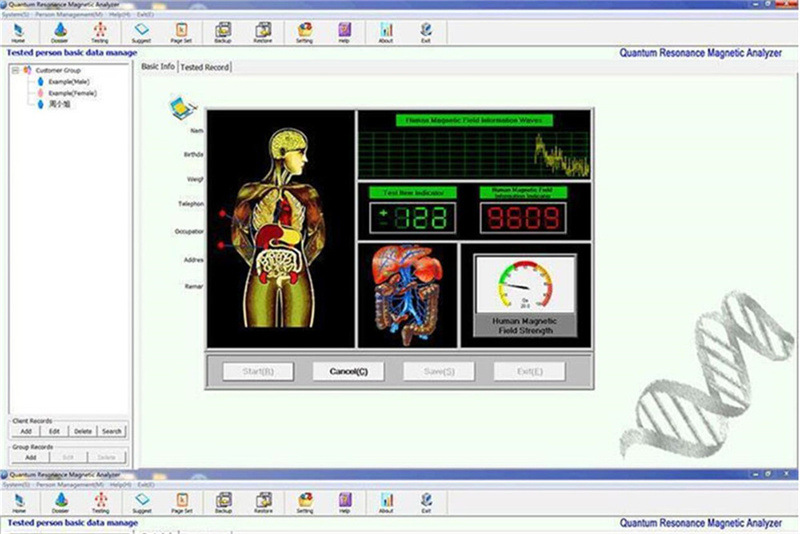Click the red magnetic field indicator display

(523, 218)
